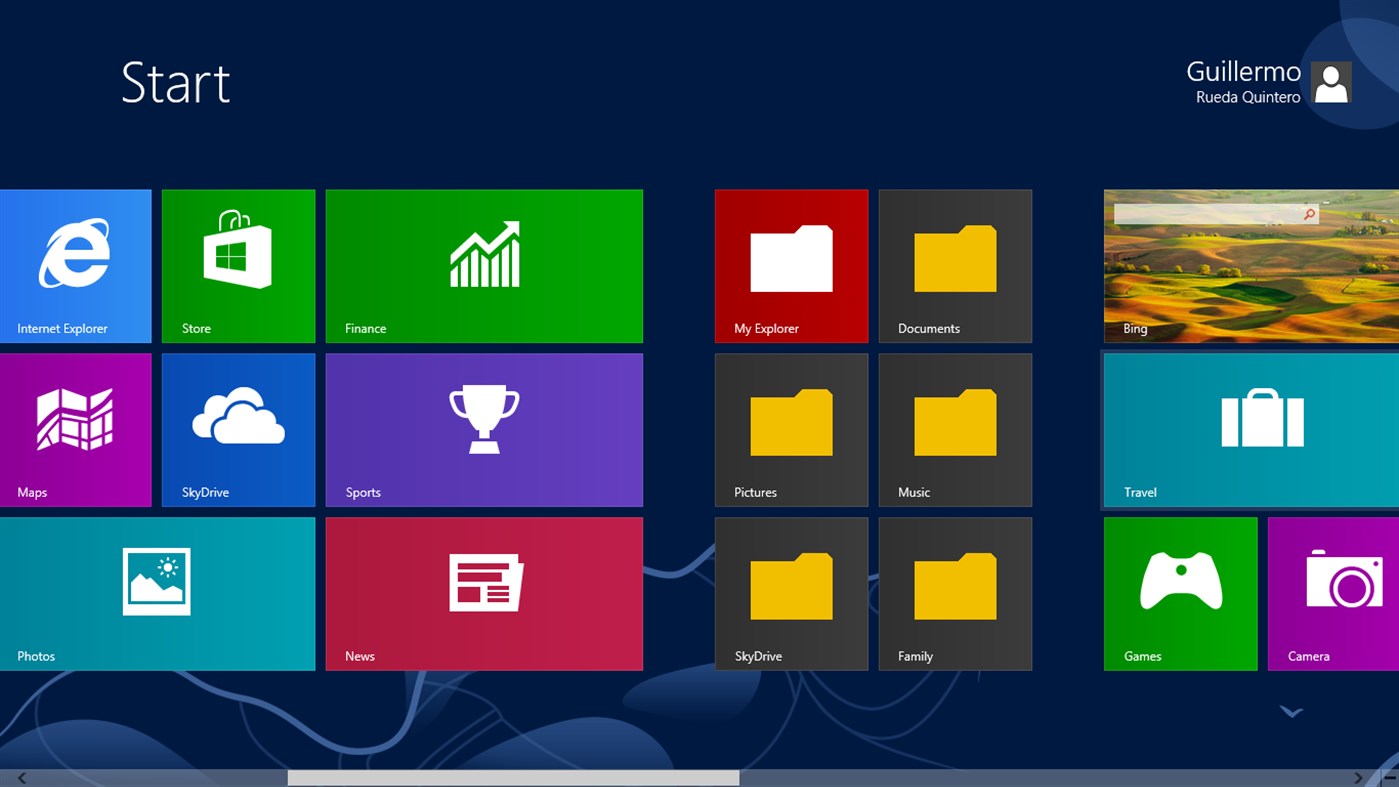The image size is (1399, 787).
Task: Open the Music folder tile
Action: coord(954,429)
